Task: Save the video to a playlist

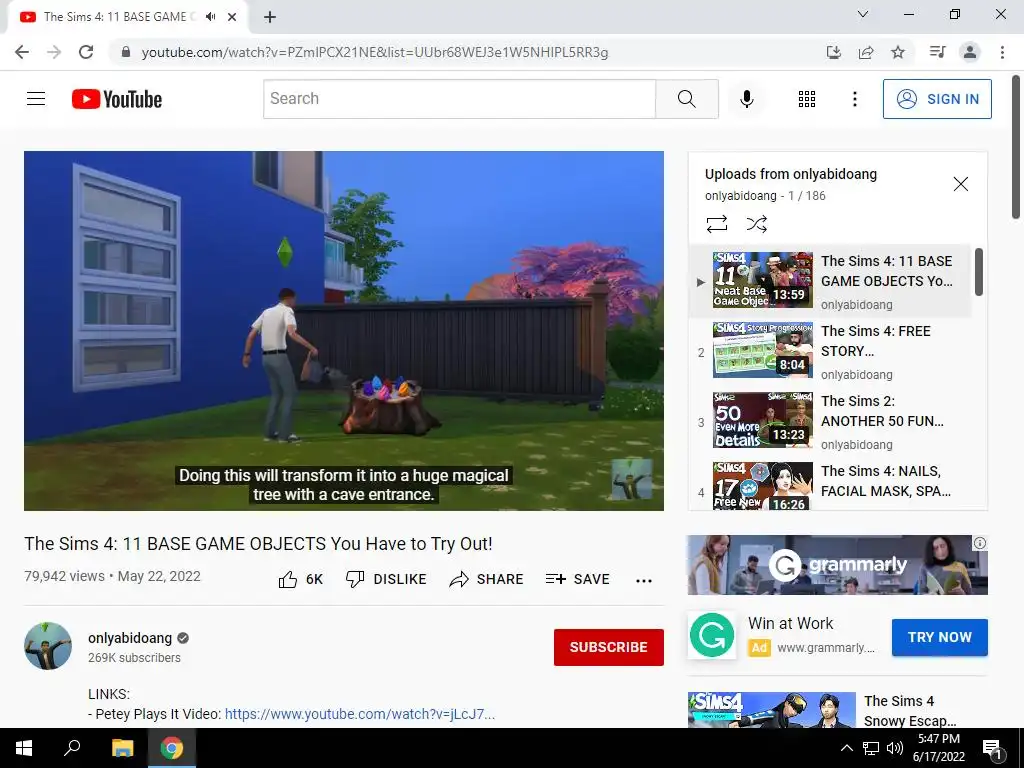Action: [577, 579]
